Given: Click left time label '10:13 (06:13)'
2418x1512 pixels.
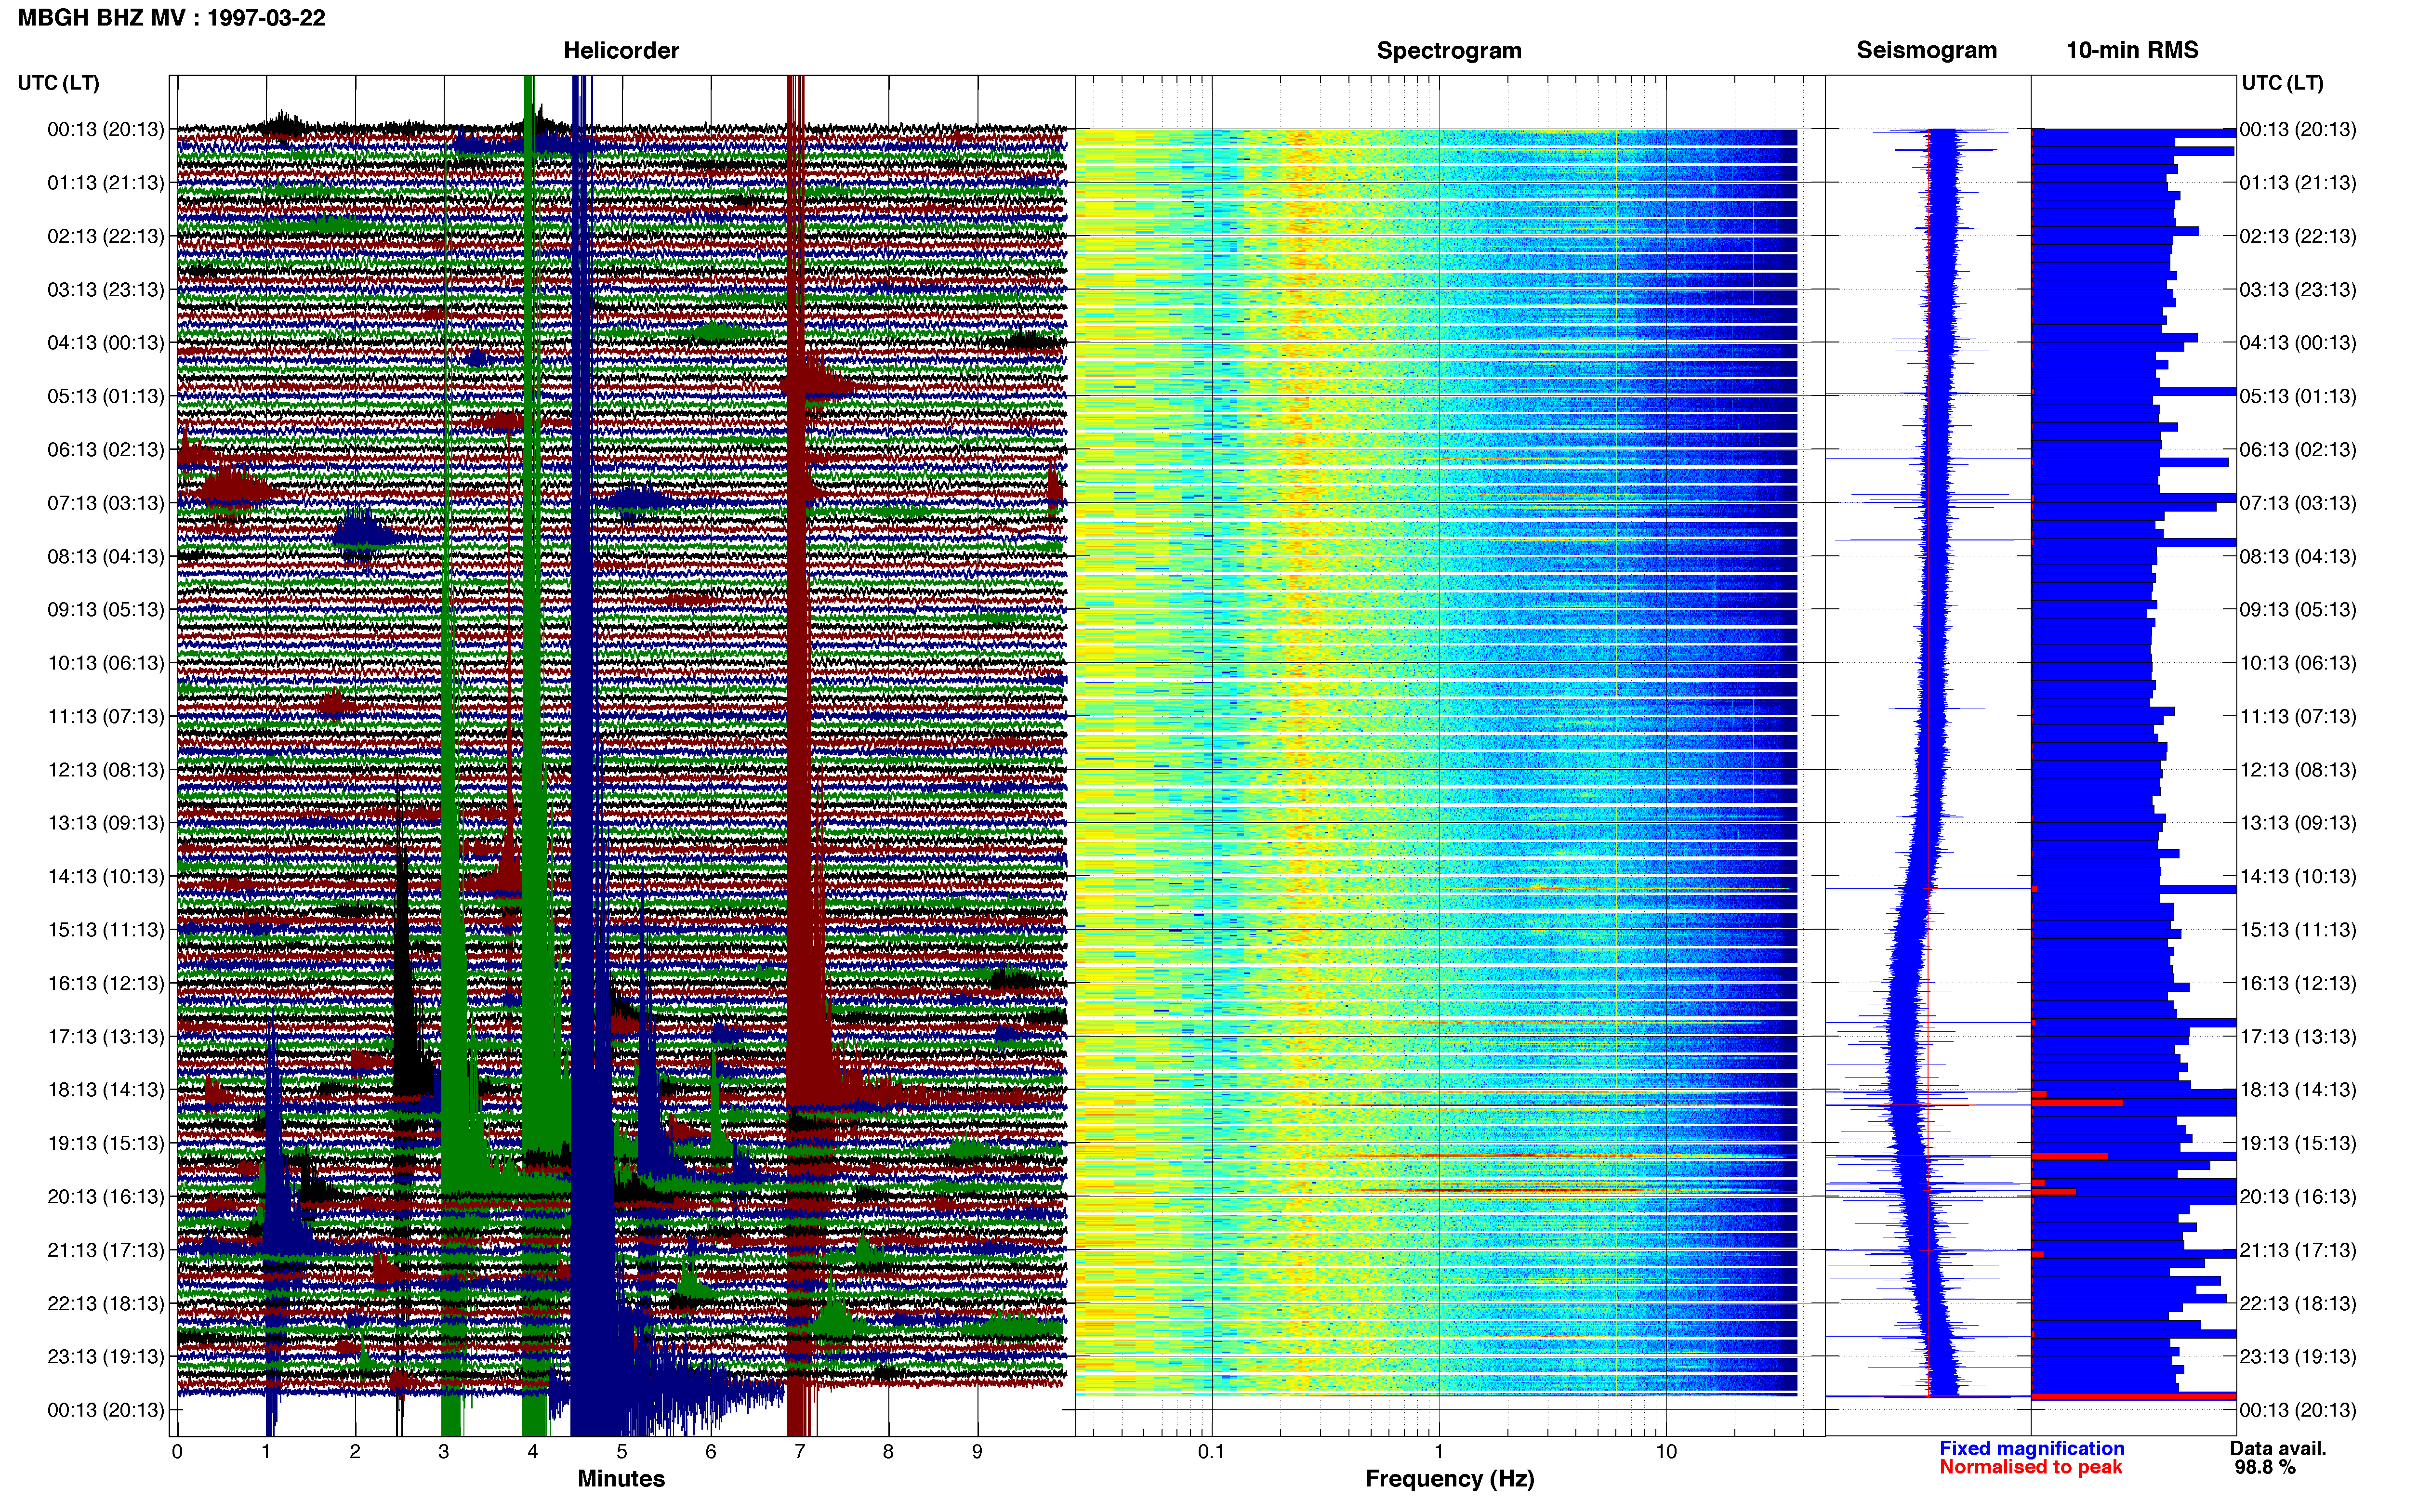Looking at the screenshot, I should (x=106, y=662).
